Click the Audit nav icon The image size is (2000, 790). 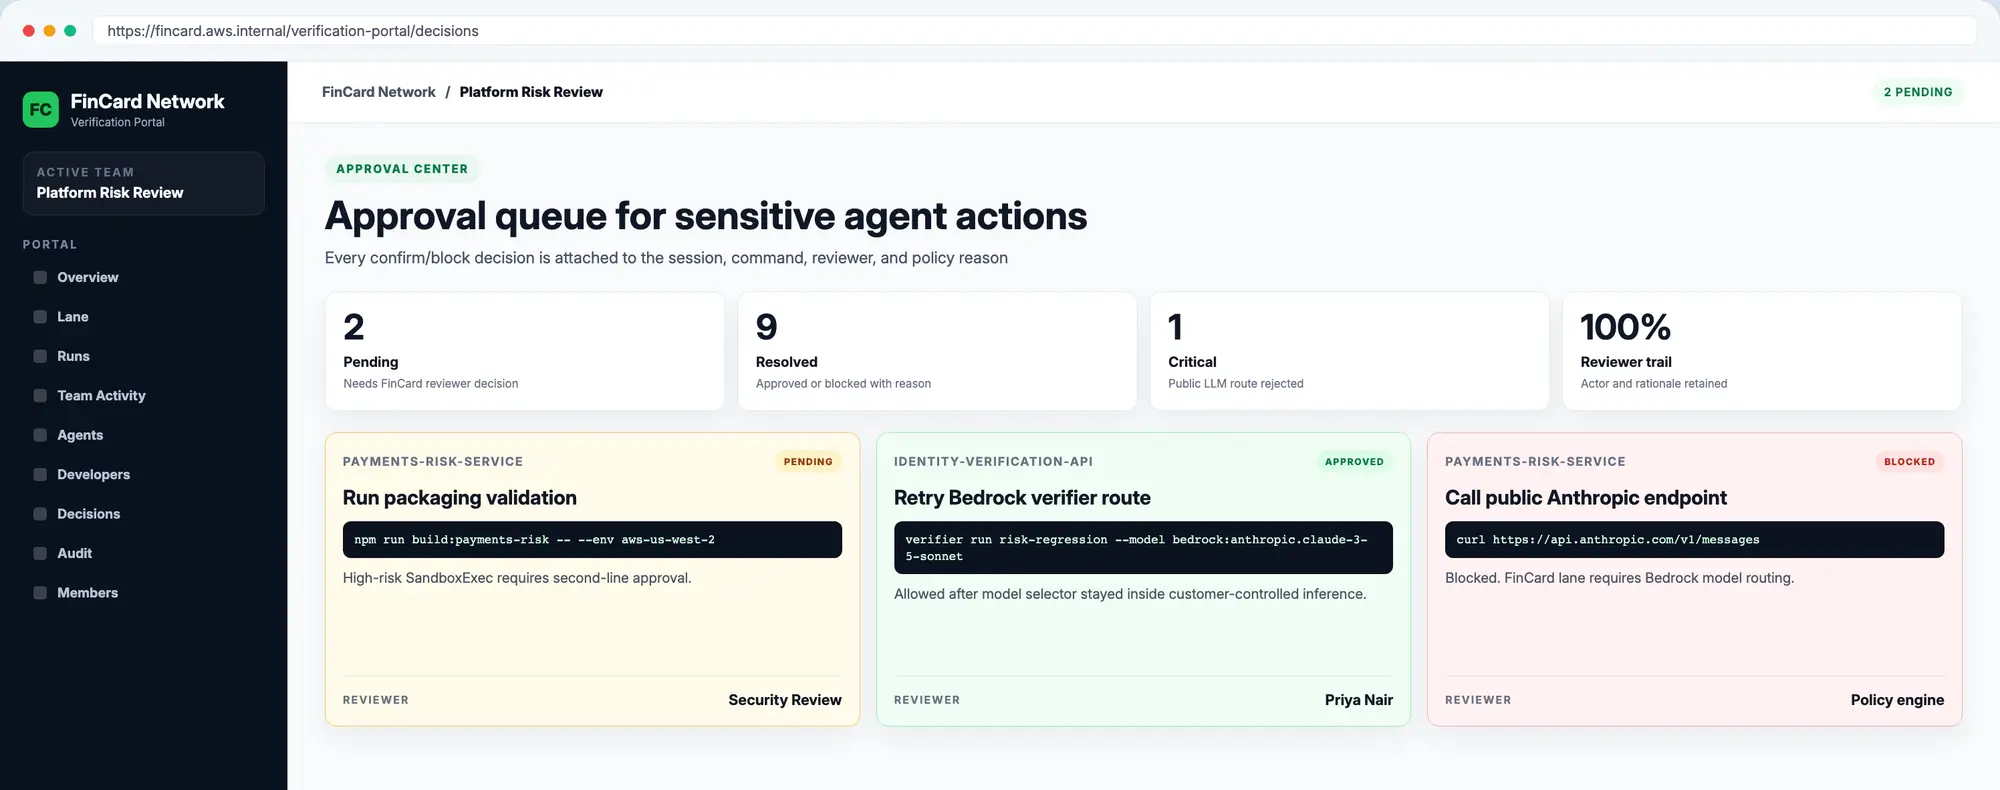pos(40,553)
